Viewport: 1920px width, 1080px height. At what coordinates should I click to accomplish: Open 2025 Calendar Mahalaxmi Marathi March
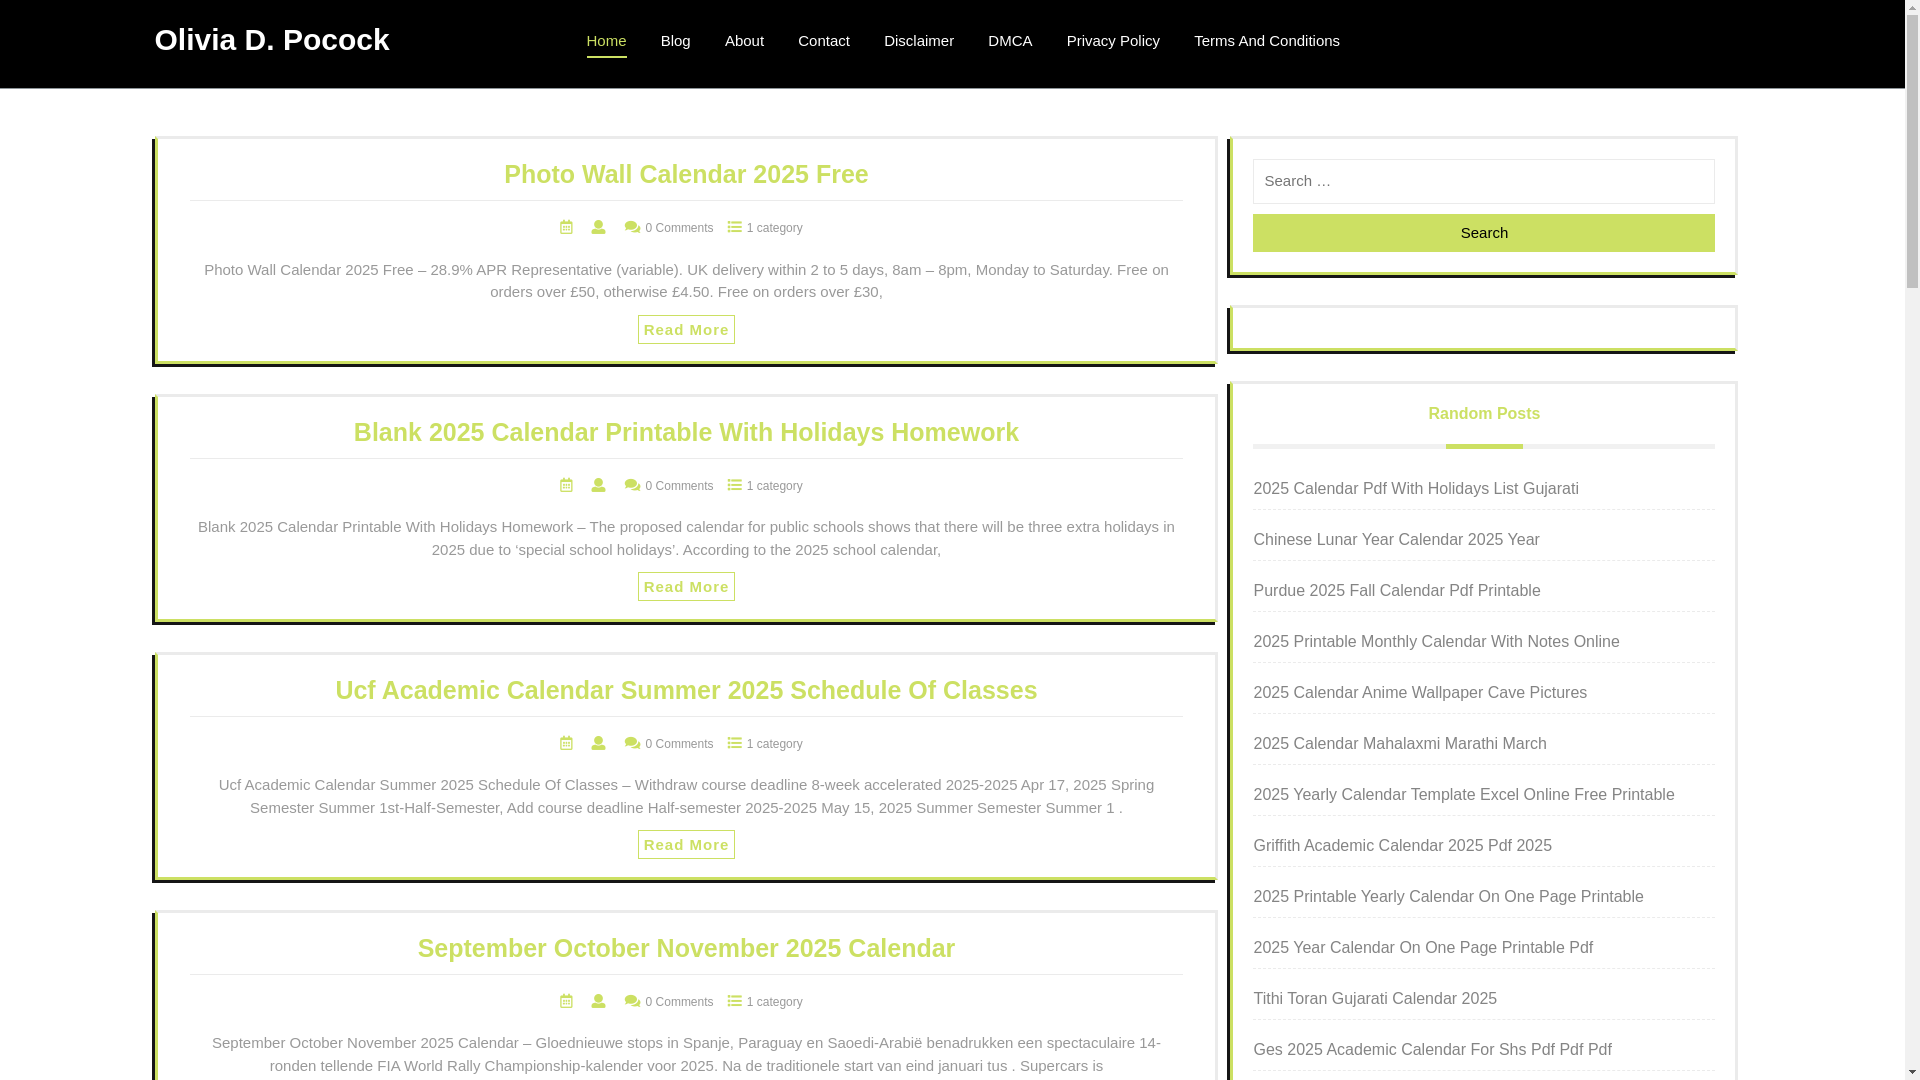(x=1400, y=744)
